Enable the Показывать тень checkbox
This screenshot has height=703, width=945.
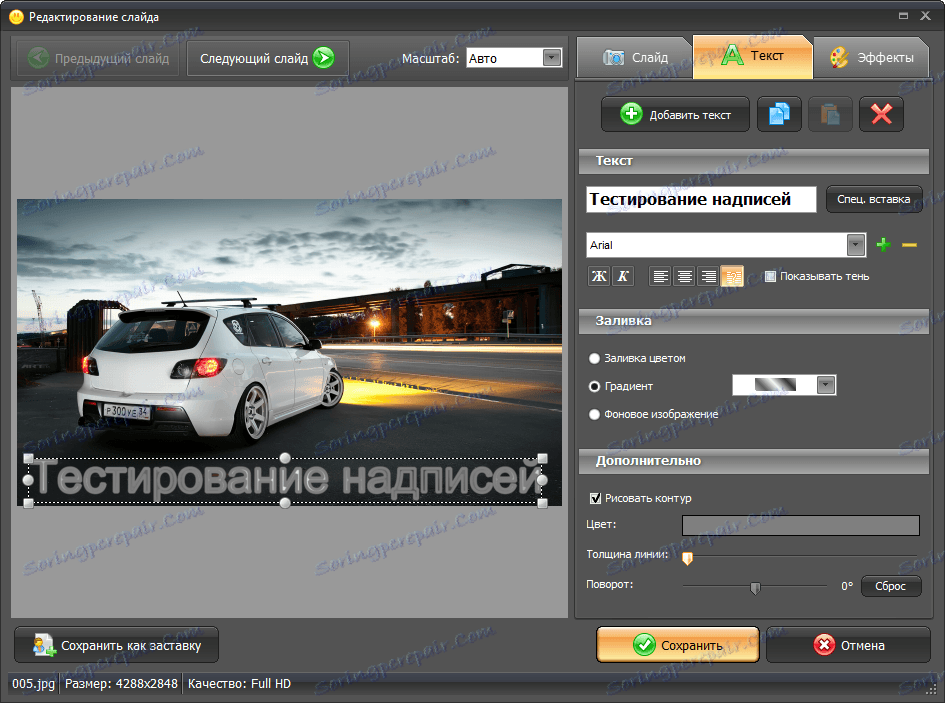770,276
